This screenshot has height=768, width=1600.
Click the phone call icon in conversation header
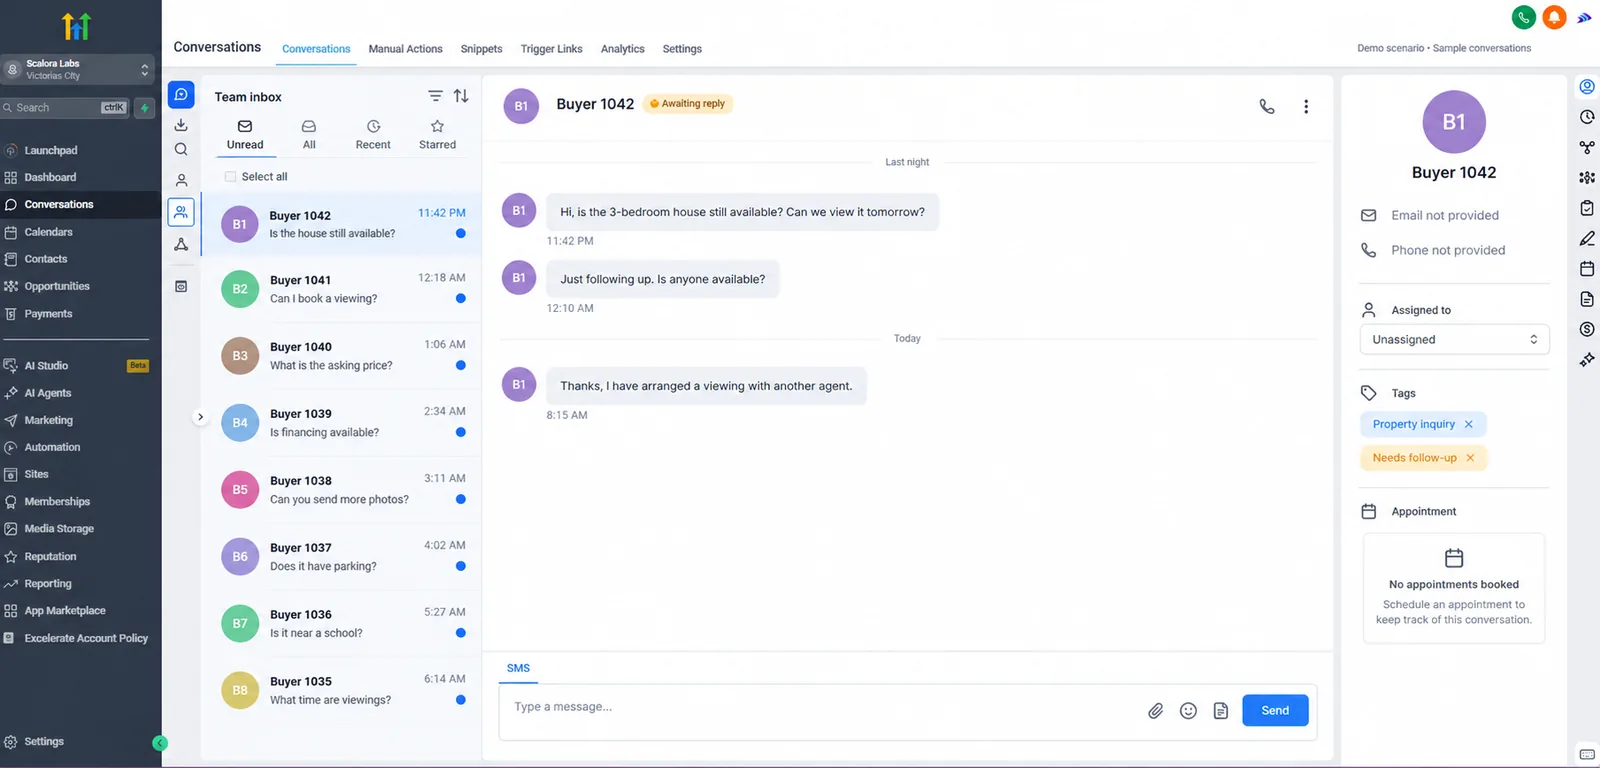pyautogui.click(x=1267, y=106)
